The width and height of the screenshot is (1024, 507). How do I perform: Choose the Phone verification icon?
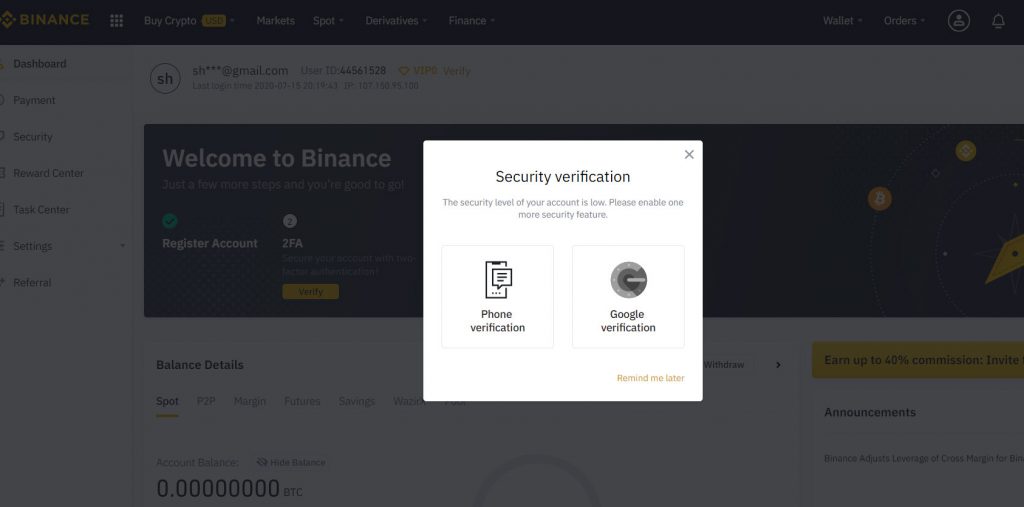click(498, 279)
